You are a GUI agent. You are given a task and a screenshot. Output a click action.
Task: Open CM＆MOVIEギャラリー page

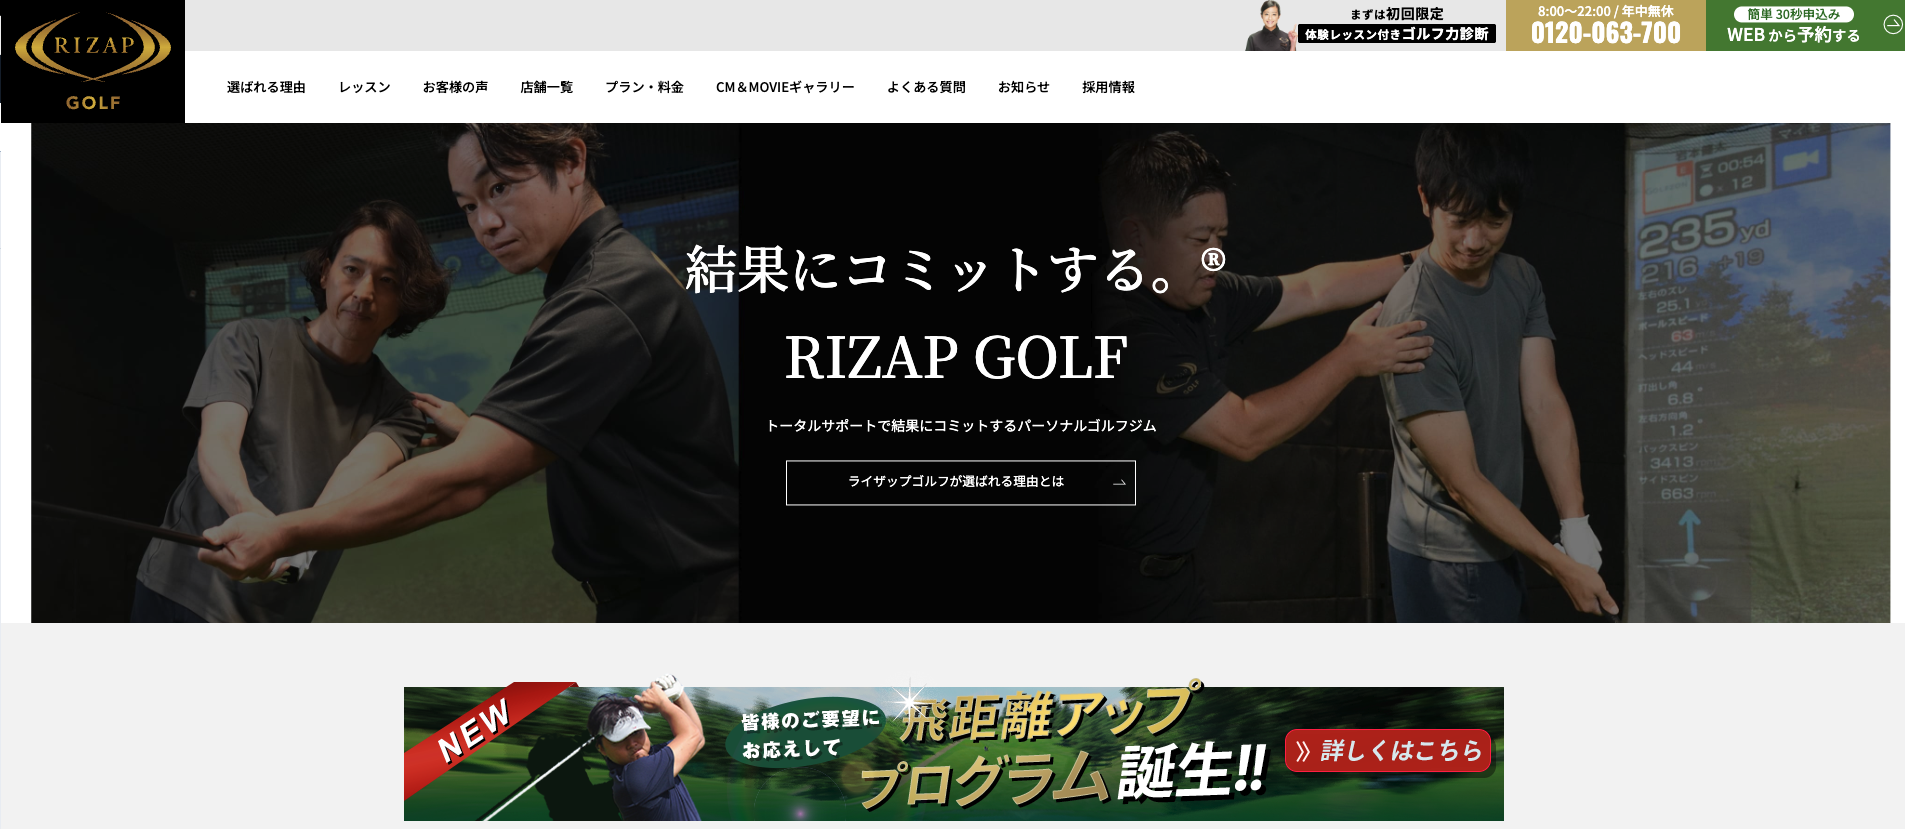(x=785, y=87)
